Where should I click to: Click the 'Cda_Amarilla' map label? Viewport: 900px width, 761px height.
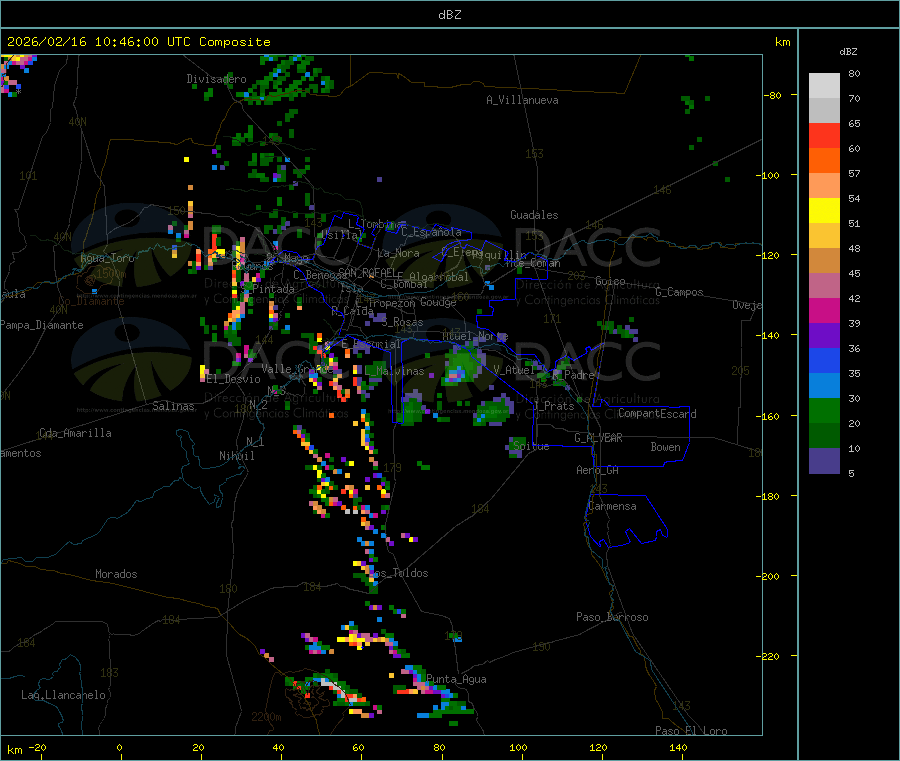75,433
